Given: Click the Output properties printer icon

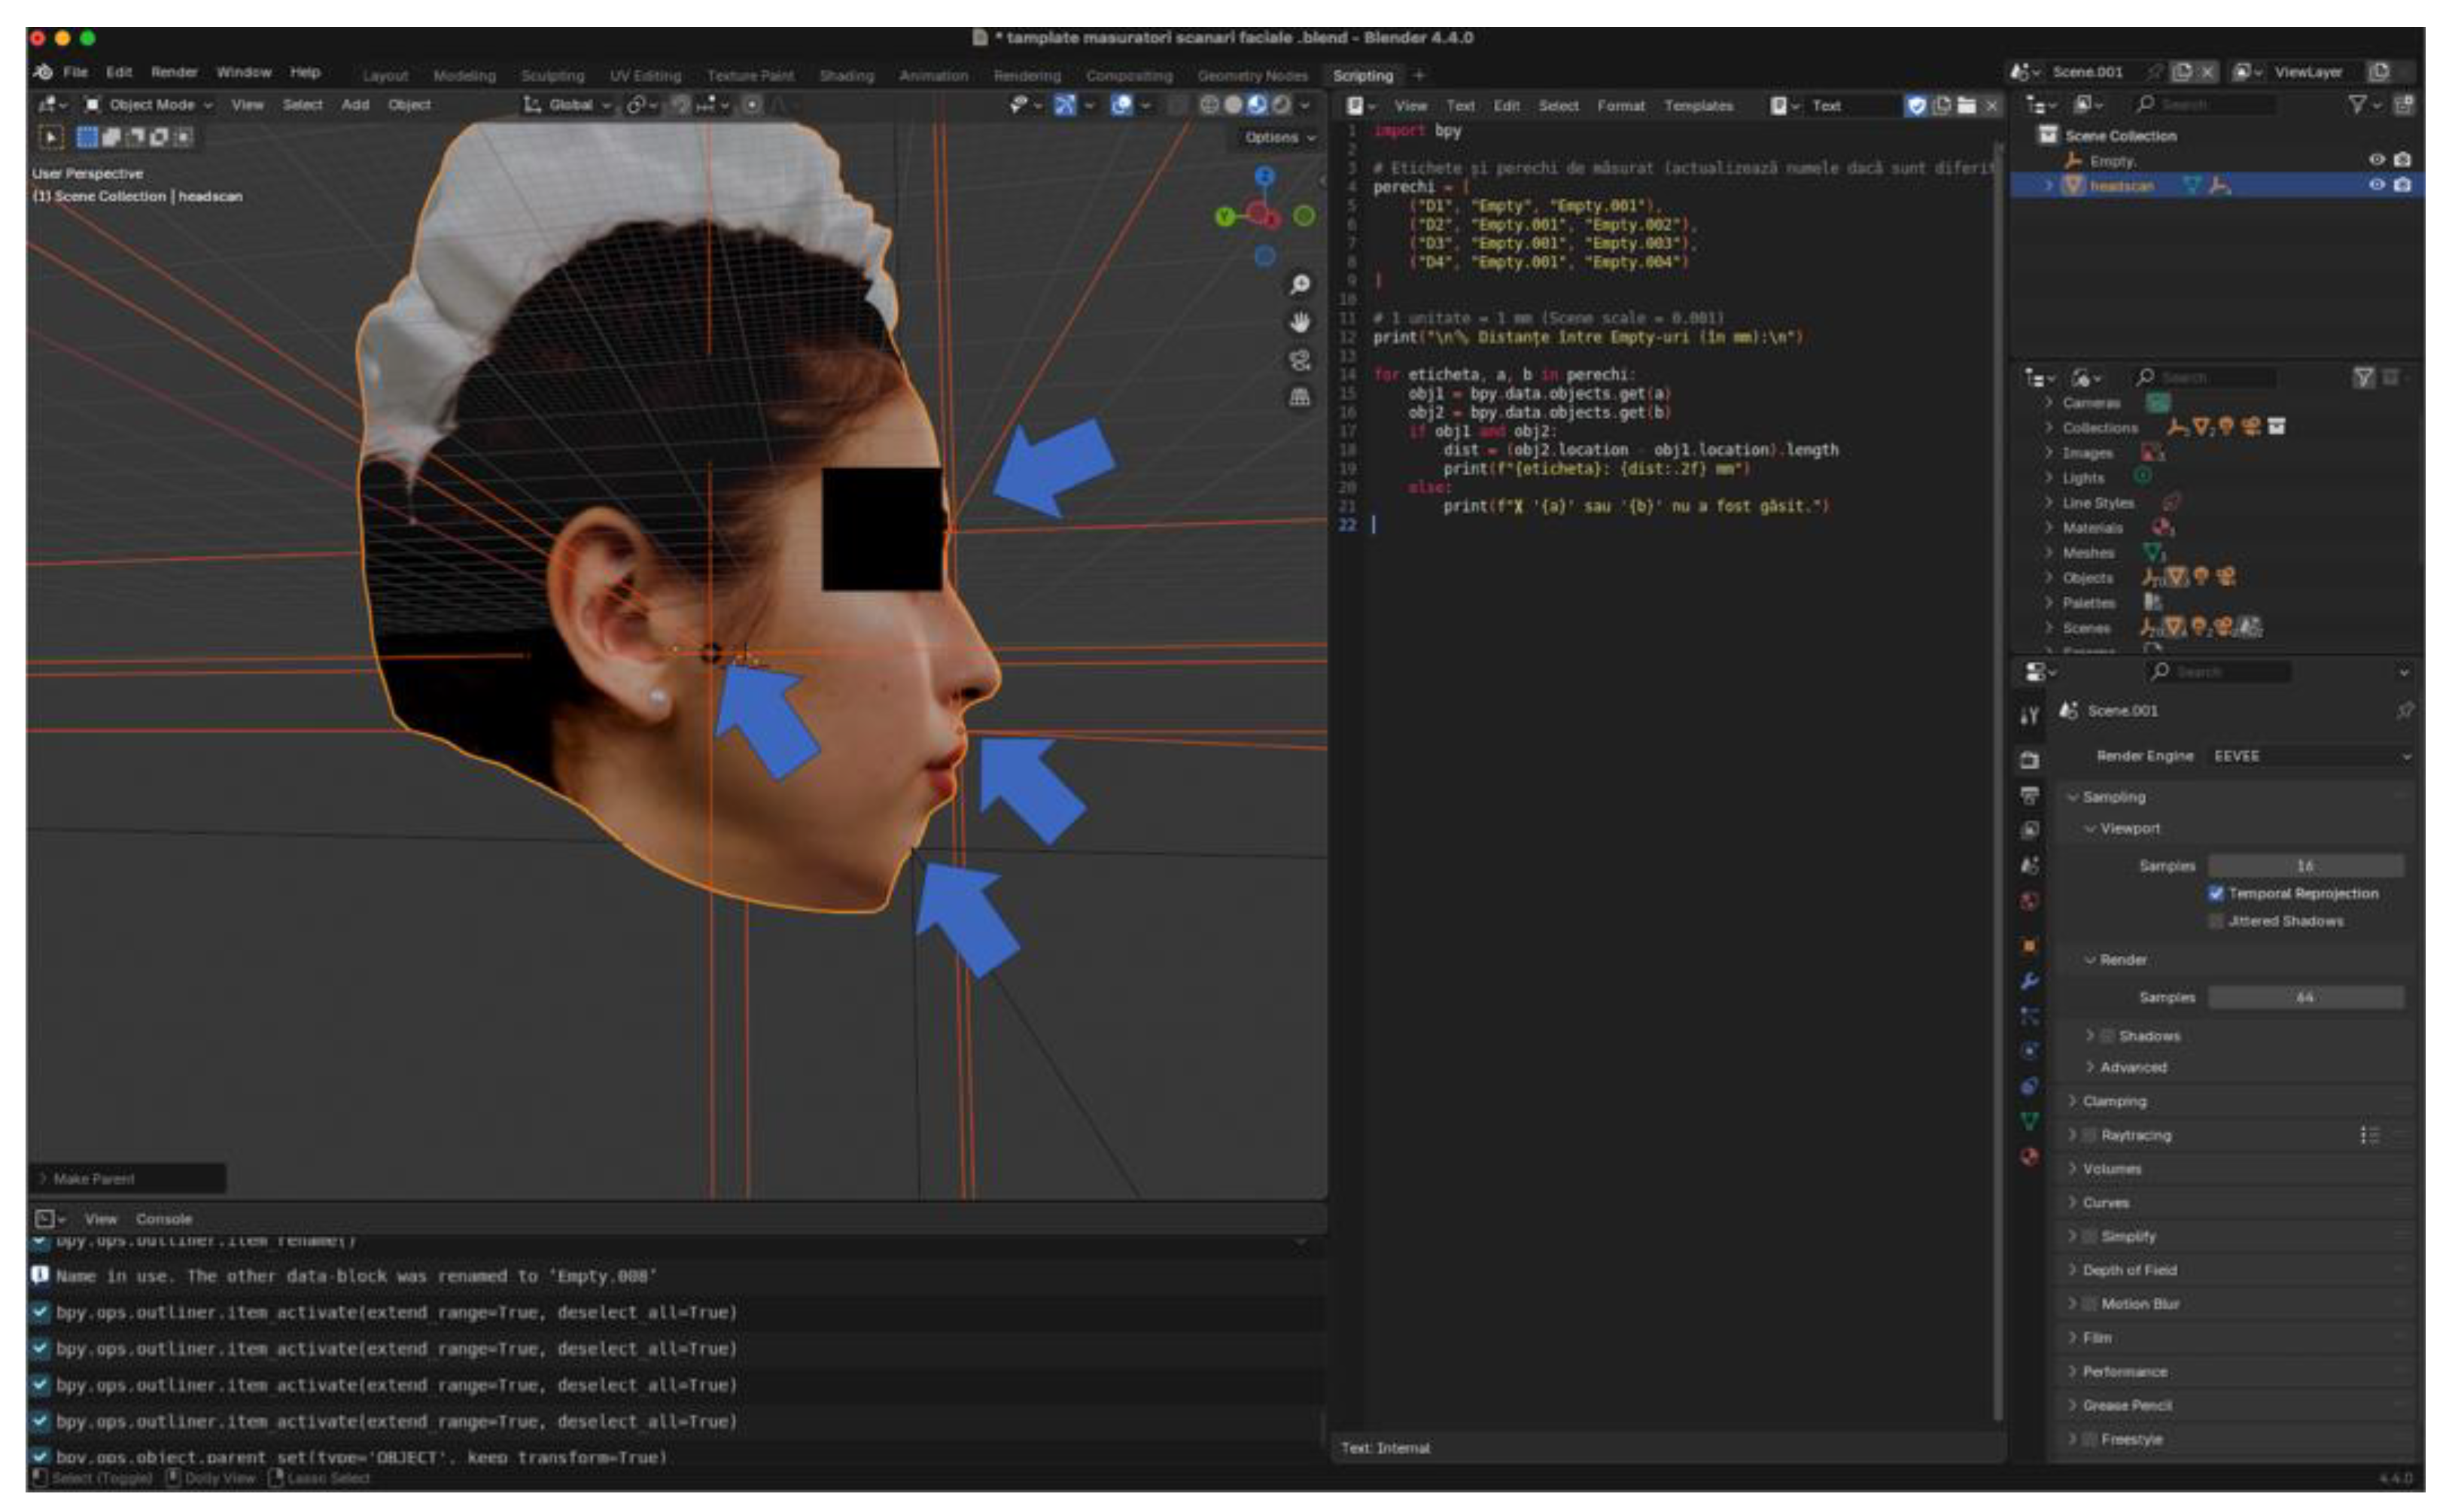Looking at the screenshot, I should tap(2029, 796).
